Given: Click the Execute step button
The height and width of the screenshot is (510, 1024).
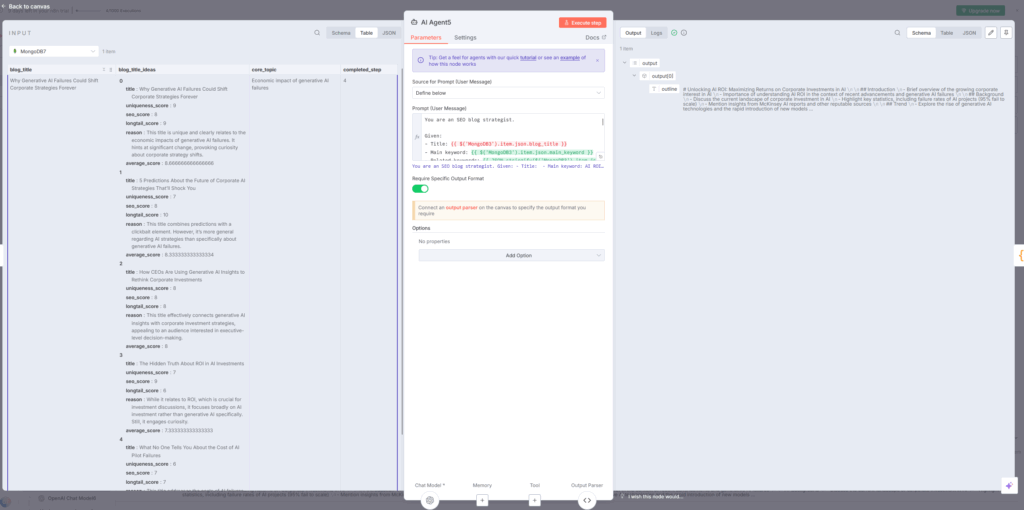Looking at the screenshot, I should 582,22.
